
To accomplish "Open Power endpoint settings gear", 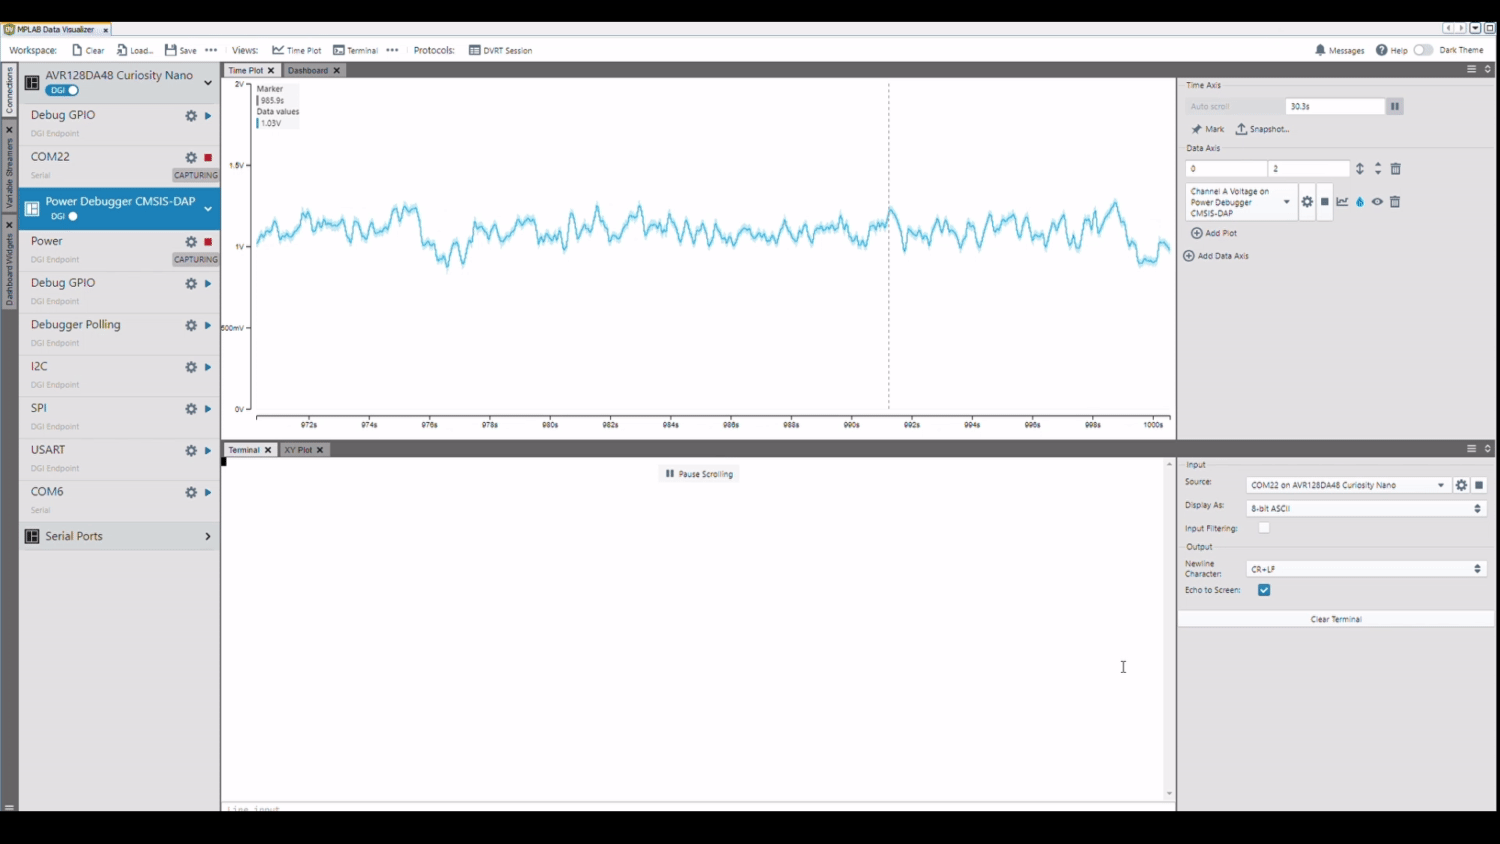I will [191, 242].
